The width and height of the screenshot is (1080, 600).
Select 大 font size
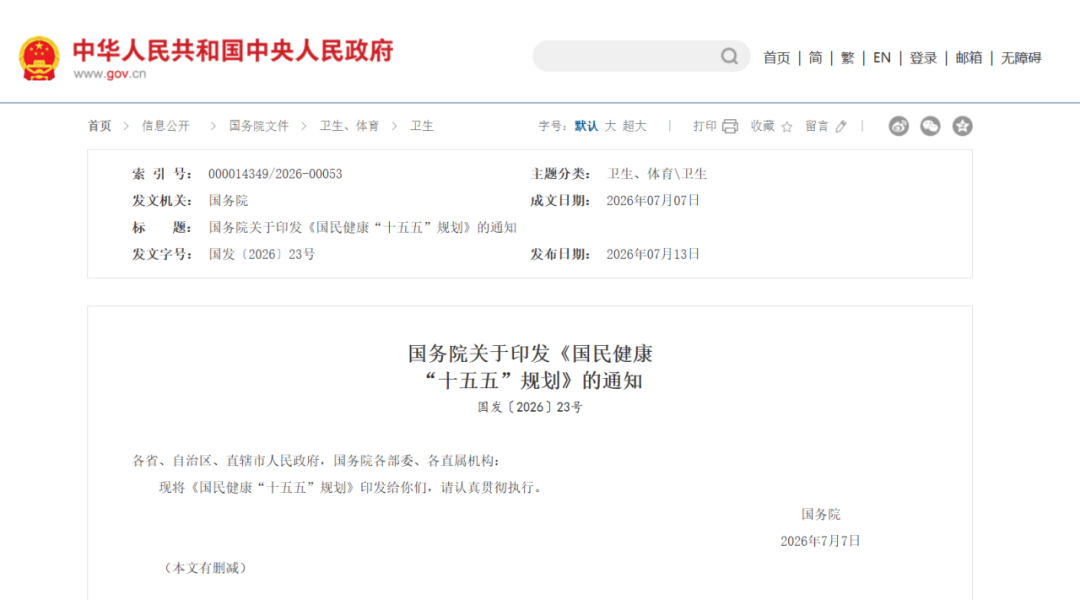click(610, 126)
